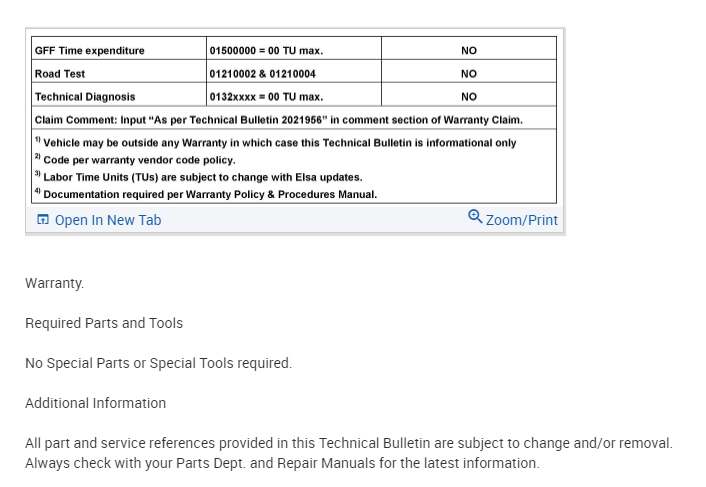Click the NO cell in GFF Time row
Image resolution: width=706 pixels, height=487 pixels.
(x=468, y=50)
